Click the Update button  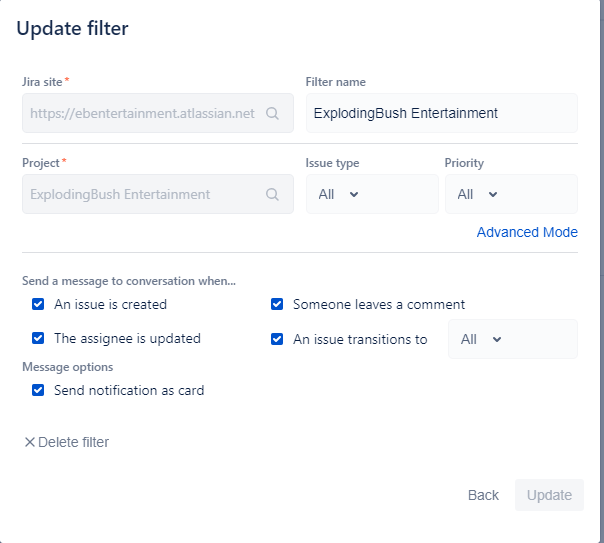pos(549,495)
